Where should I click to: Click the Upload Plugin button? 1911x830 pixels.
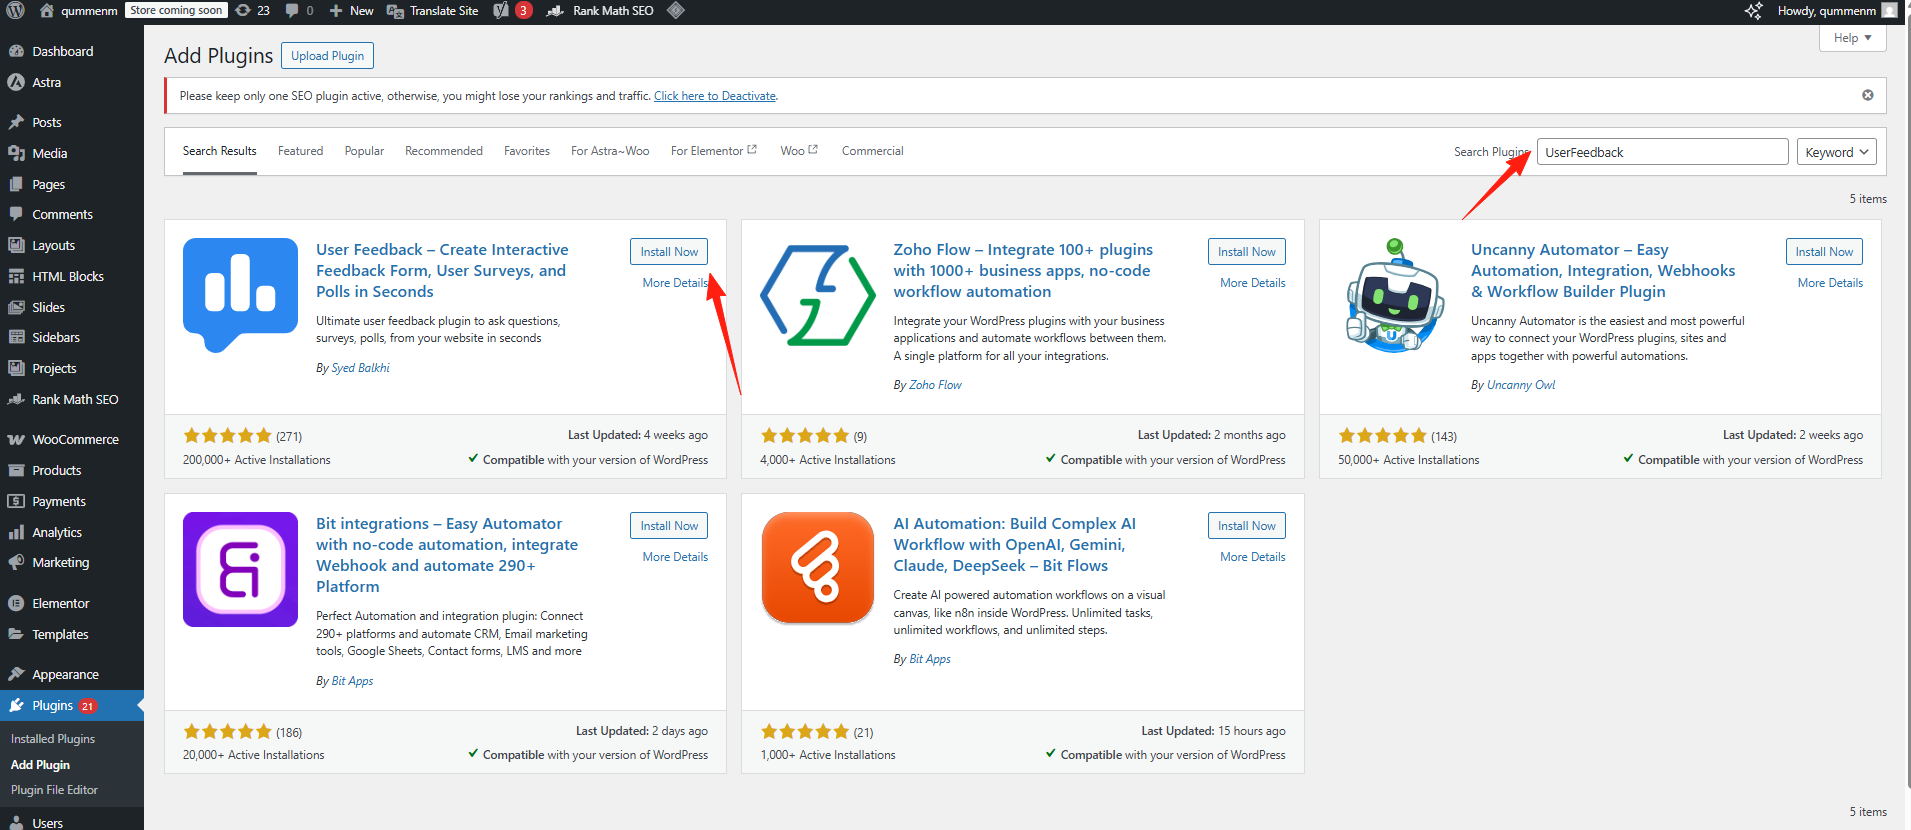pos(327,56)
